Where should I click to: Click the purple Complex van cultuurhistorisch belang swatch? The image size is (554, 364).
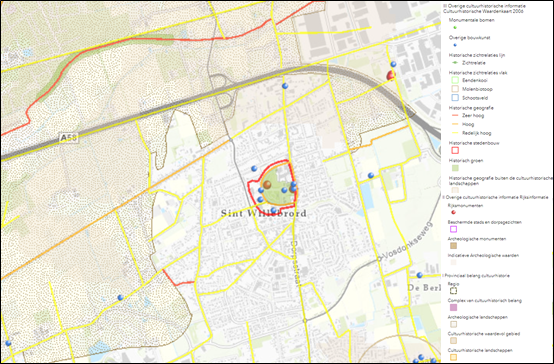tap(453, 307)
